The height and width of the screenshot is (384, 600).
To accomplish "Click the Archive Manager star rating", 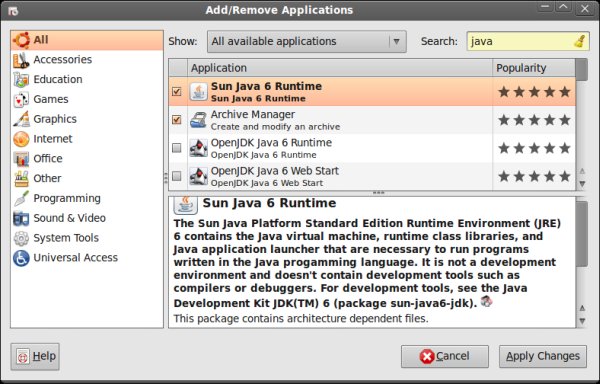I will [534, 120].
